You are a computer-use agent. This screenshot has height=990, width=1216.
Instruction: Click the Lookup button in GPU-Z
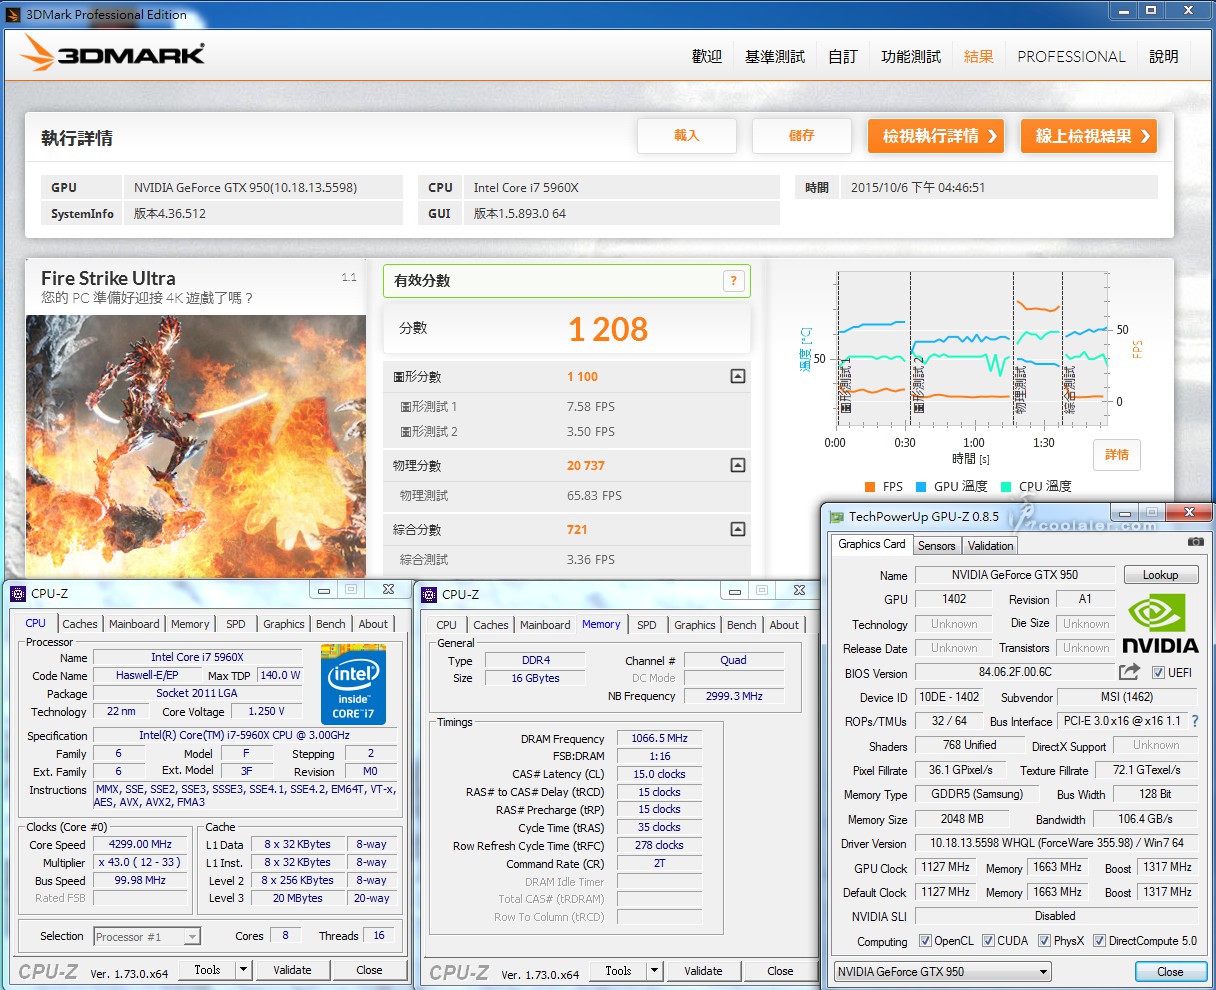click(1160, 575)
